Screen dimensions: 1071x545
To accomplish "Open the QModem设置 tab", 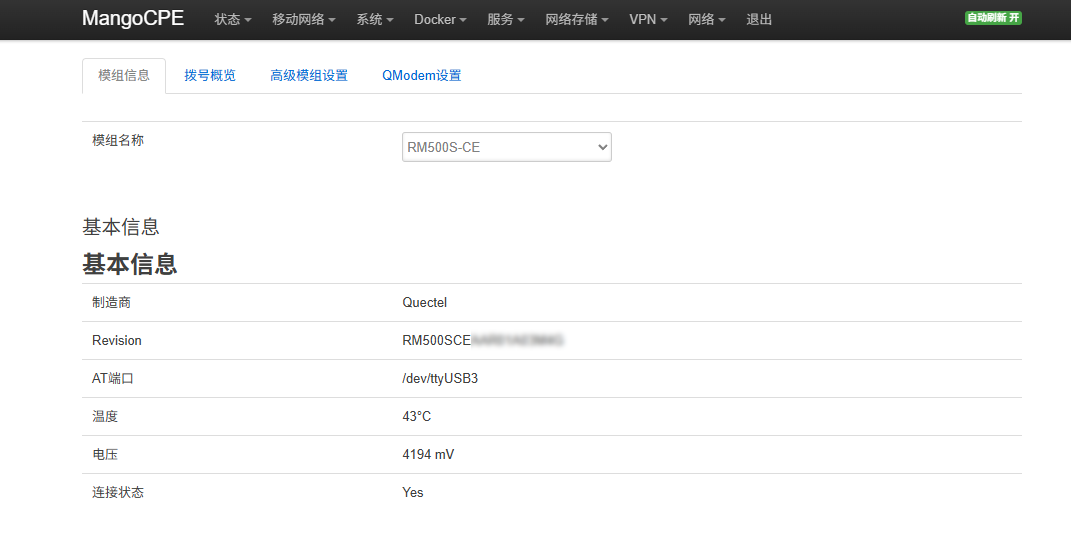I will [x=422, y=75].
